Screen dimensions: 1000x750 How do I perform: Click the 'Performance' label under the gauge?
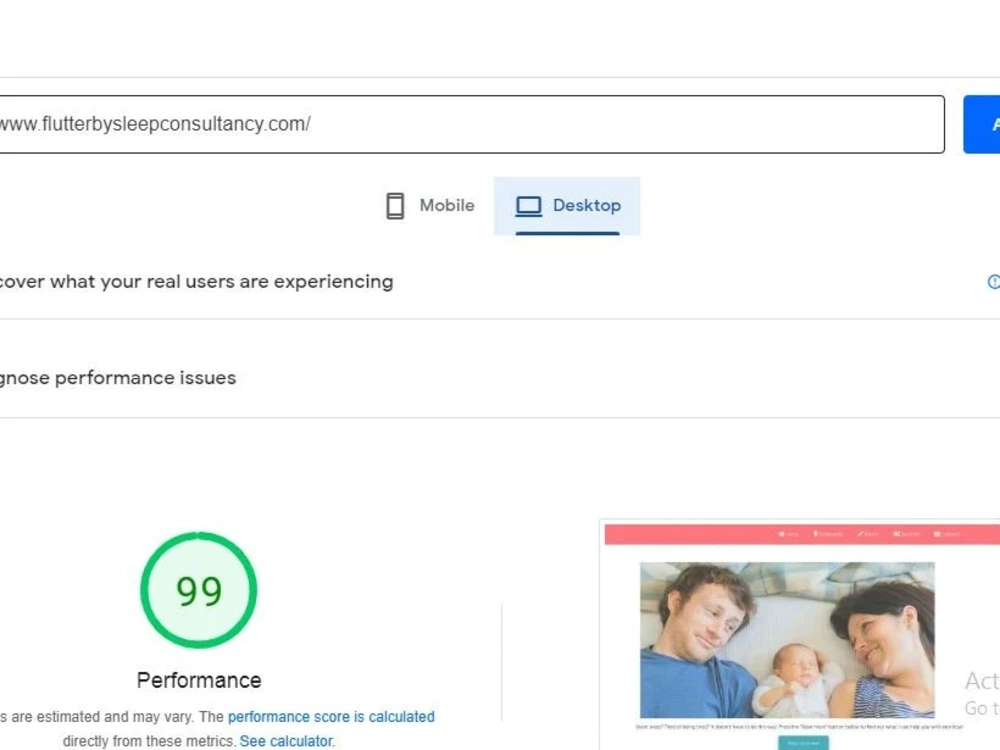[x=199, y=680]
